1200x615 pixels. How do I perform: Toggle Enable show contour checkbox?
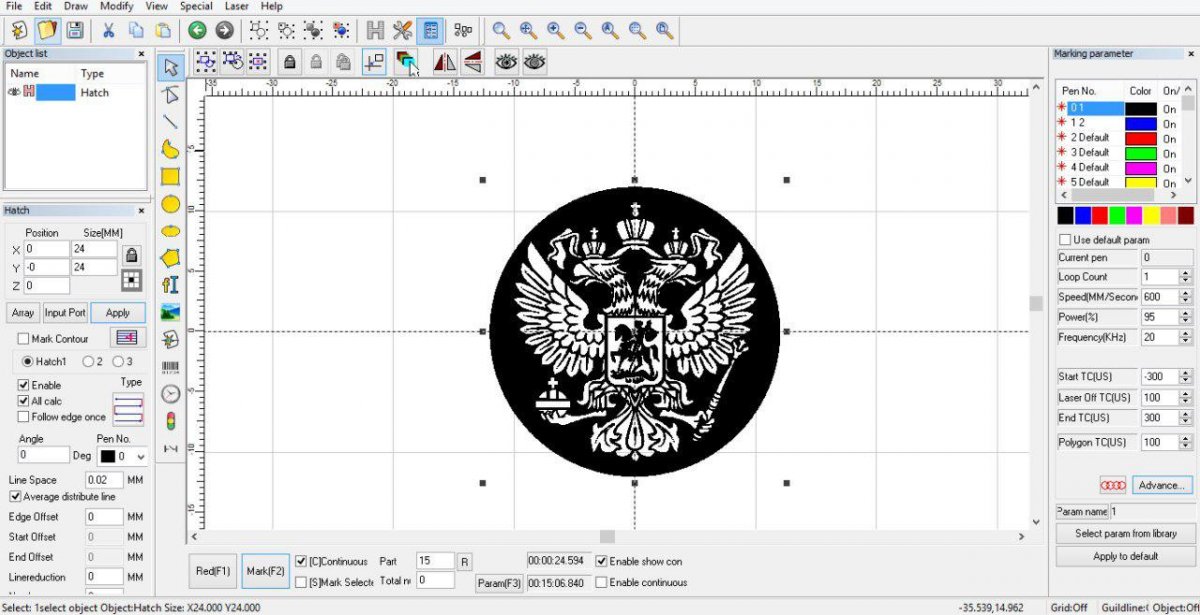click(601, 561)
